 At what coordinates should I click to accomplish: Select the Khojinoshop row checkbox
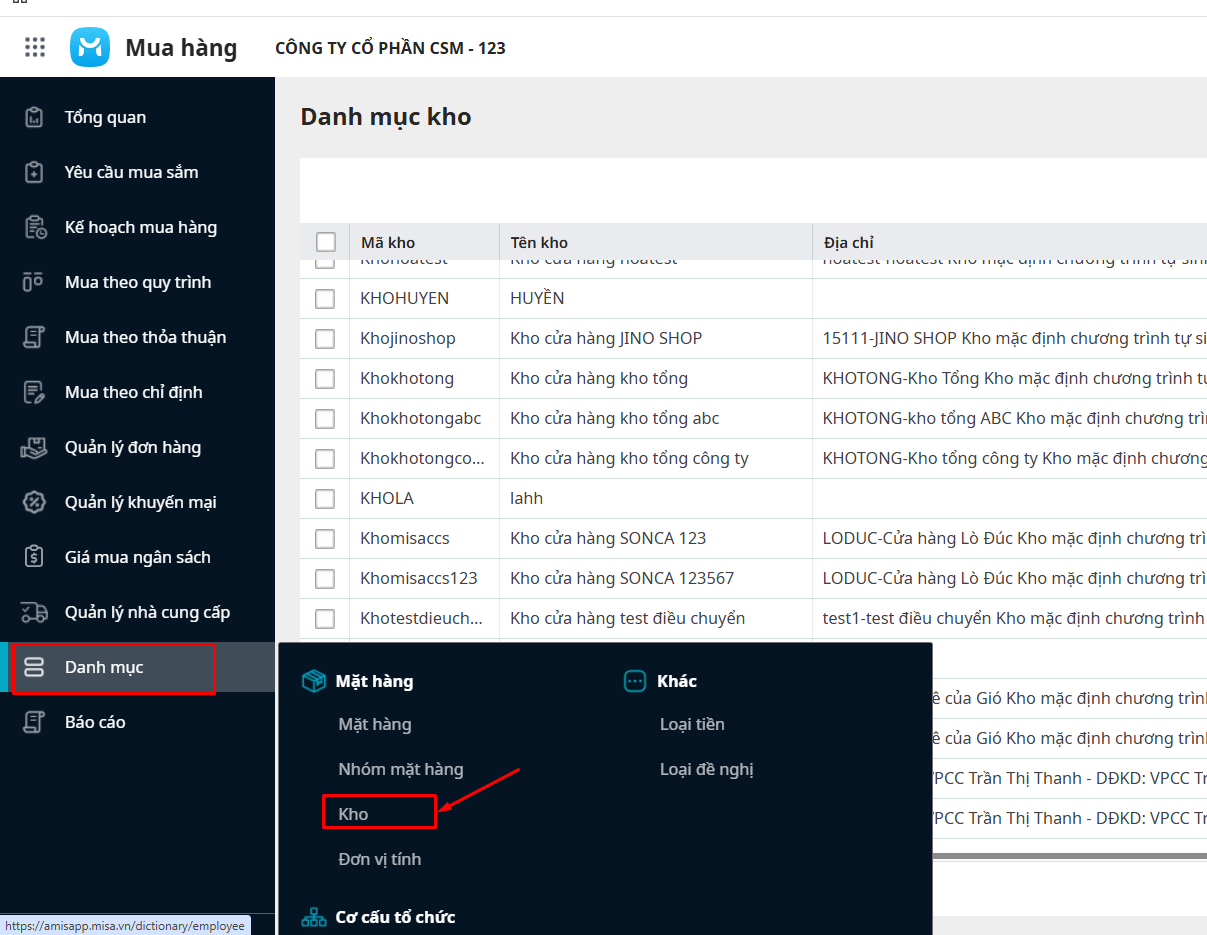[x=325, y=338]
